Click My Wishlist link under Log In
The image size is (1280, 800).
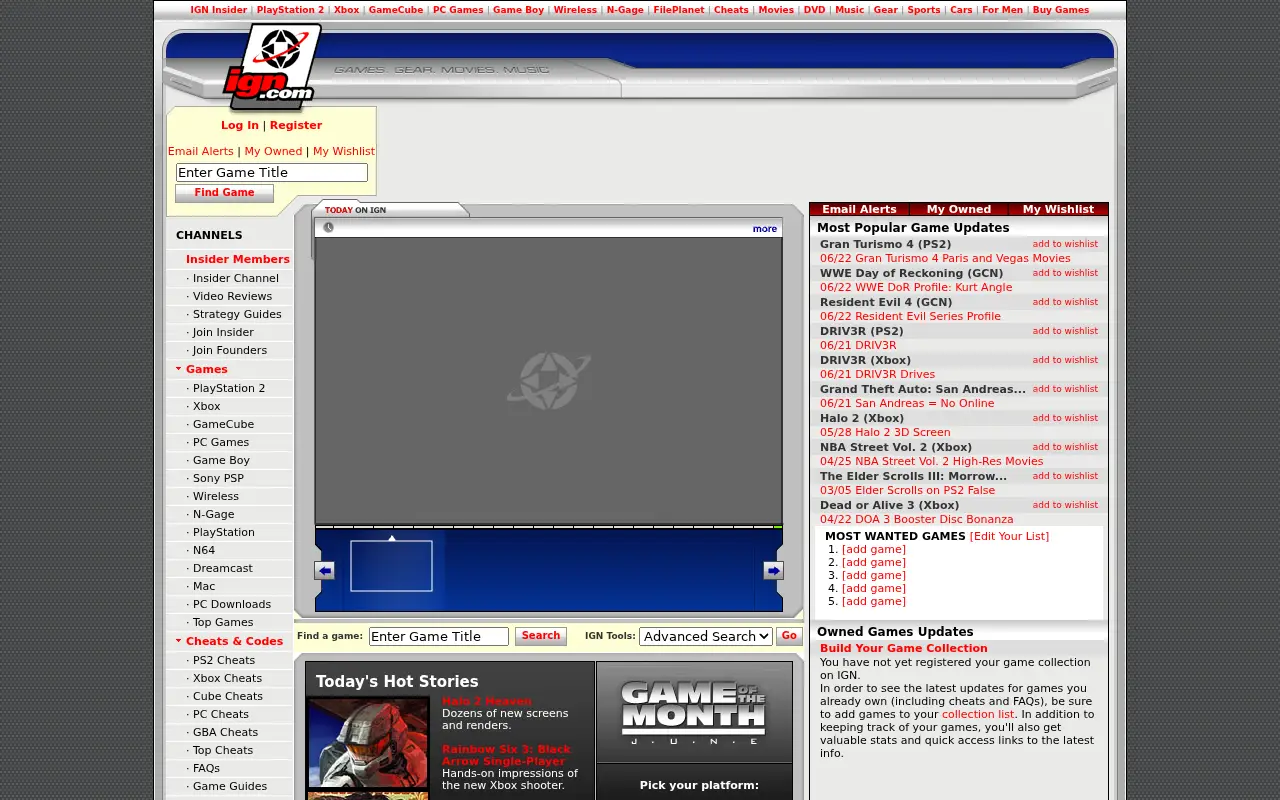point(344,151)
